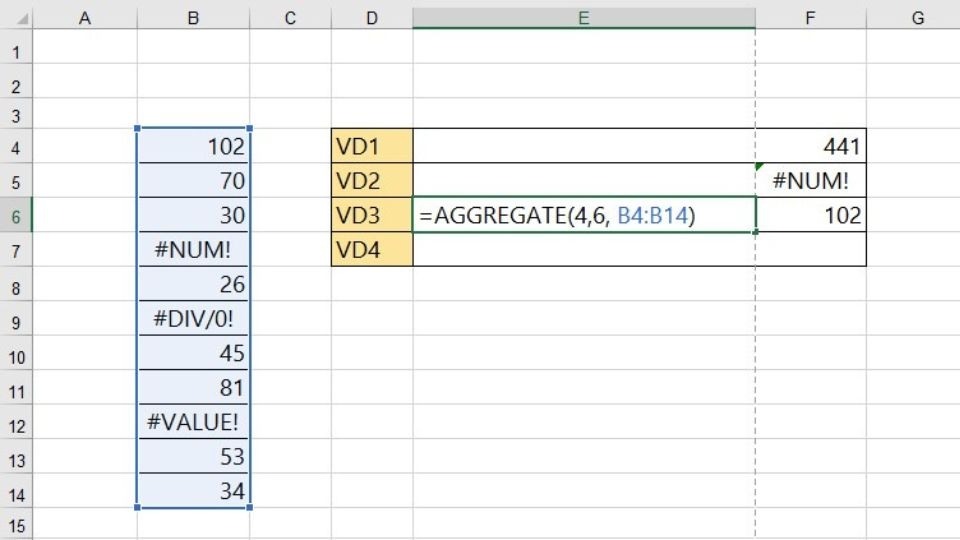
Task: Select row 6 header
Action: click(16, 215)
